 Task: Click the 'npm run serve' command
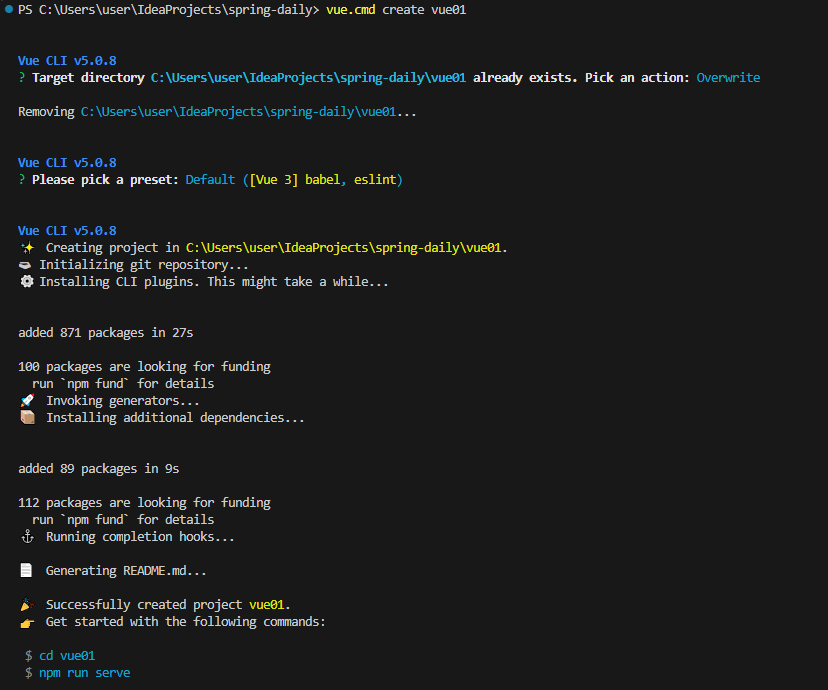[84, 673]
